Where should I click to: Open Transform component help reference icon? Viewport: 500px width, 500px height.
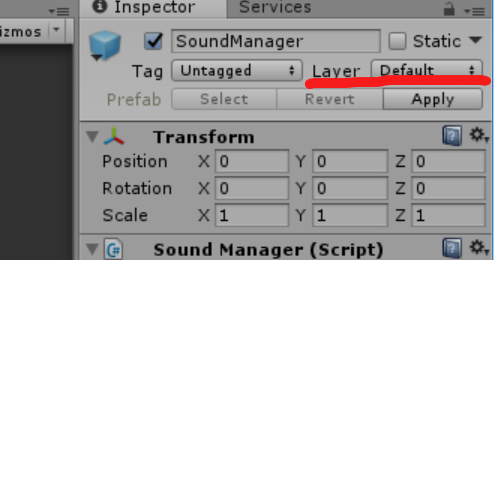tap(452, 136)
